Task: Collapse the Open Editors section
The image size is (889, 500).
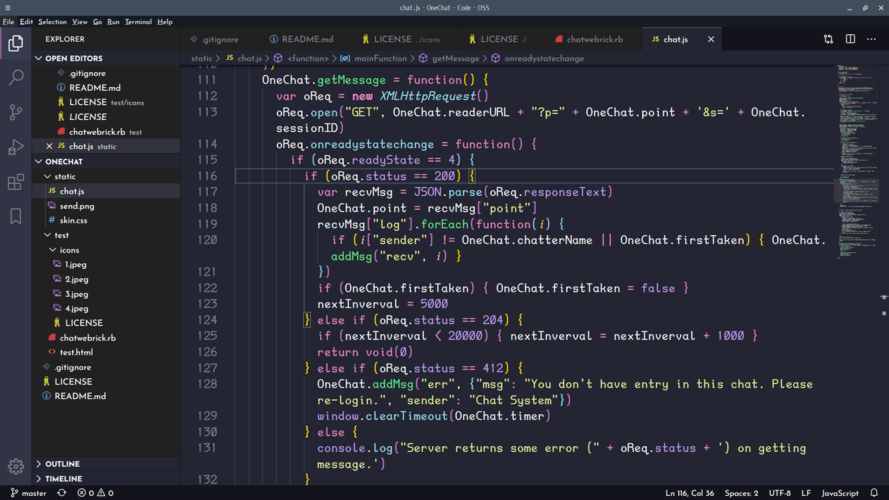Action: click(x=106, y=58)
